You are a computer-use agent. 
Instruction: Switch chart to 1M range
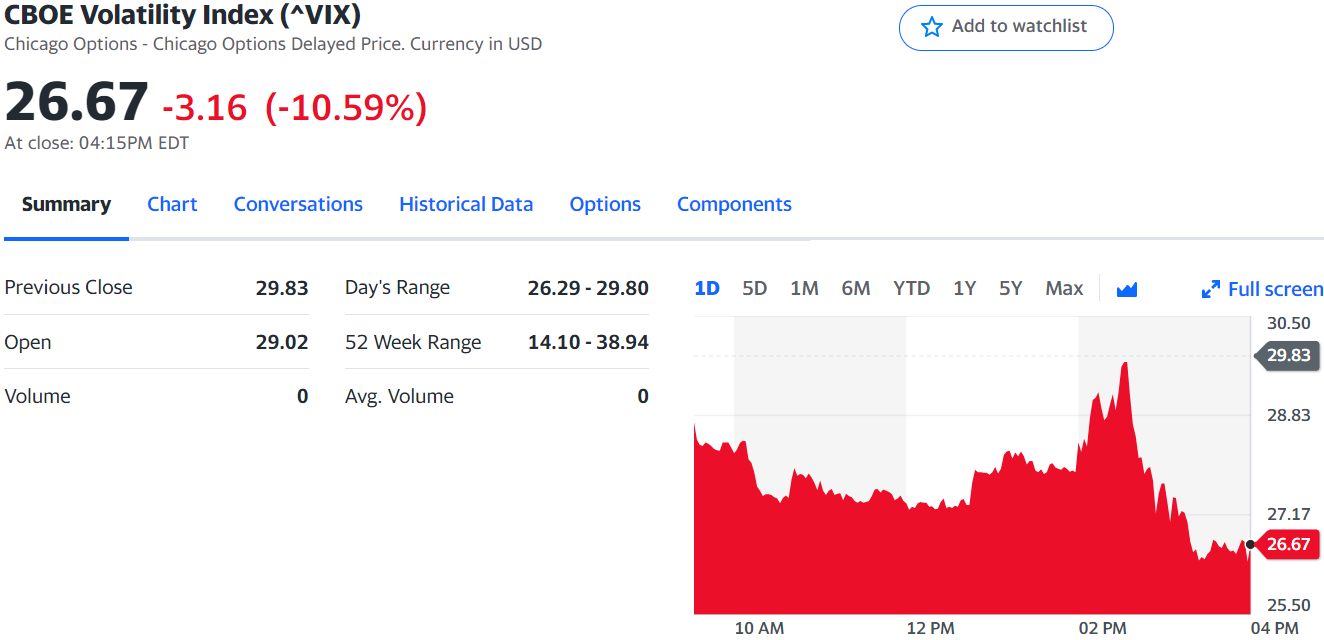(x=804, y=288)
